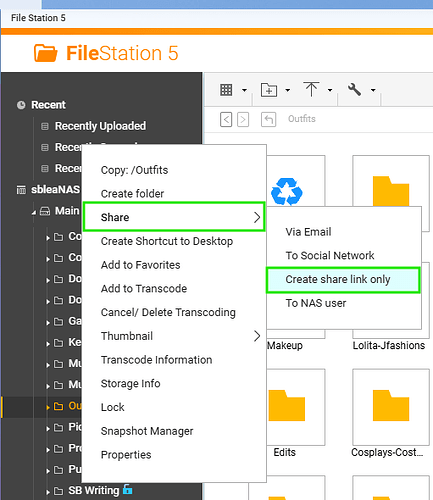This screenshot has height=500, width=433.
Task: Choose Create share link only
Action: tap(343, 280)
